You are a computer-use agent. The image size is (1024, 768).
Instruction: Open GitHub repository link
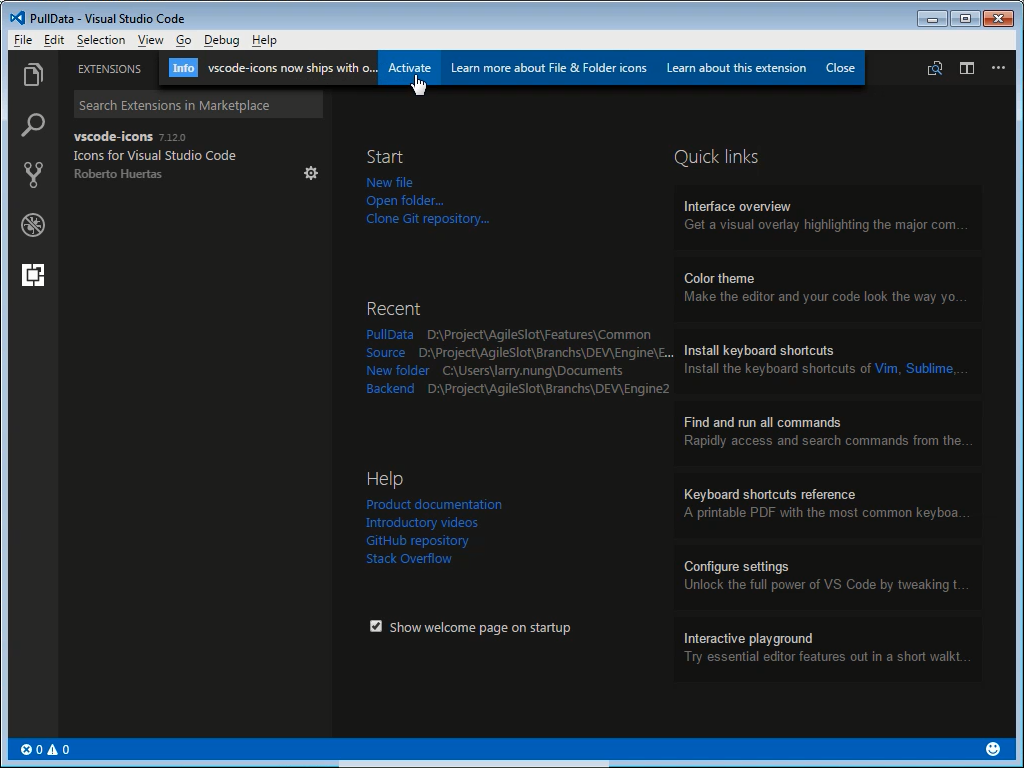(x=417, y=541)
